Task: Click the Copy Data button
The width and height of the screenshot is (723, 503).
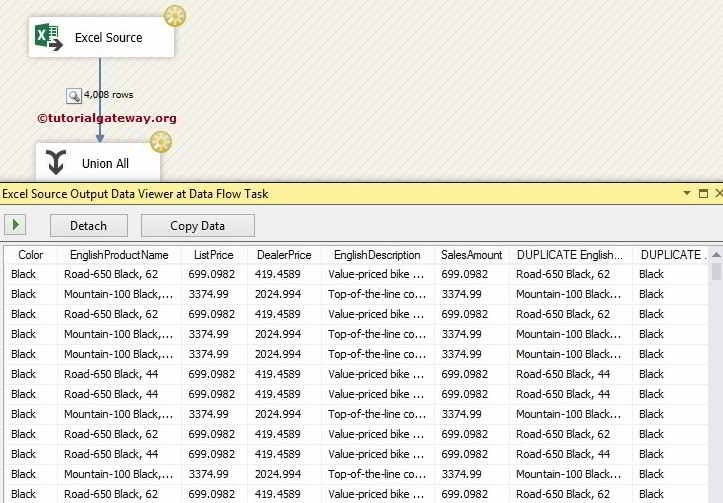Action: (x=197, y=225)
